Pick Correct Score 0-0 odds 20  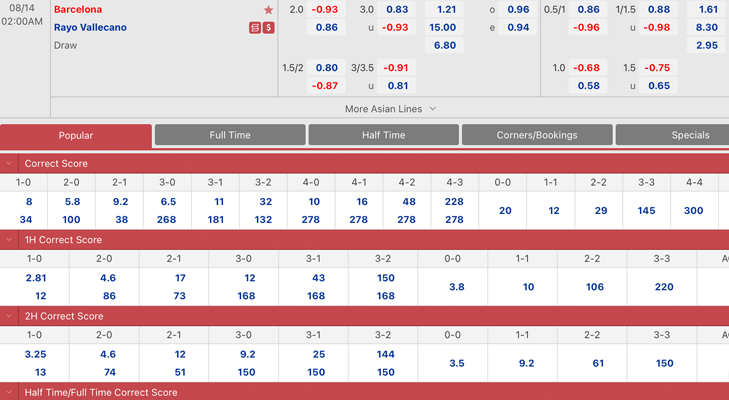coord(504,210)
